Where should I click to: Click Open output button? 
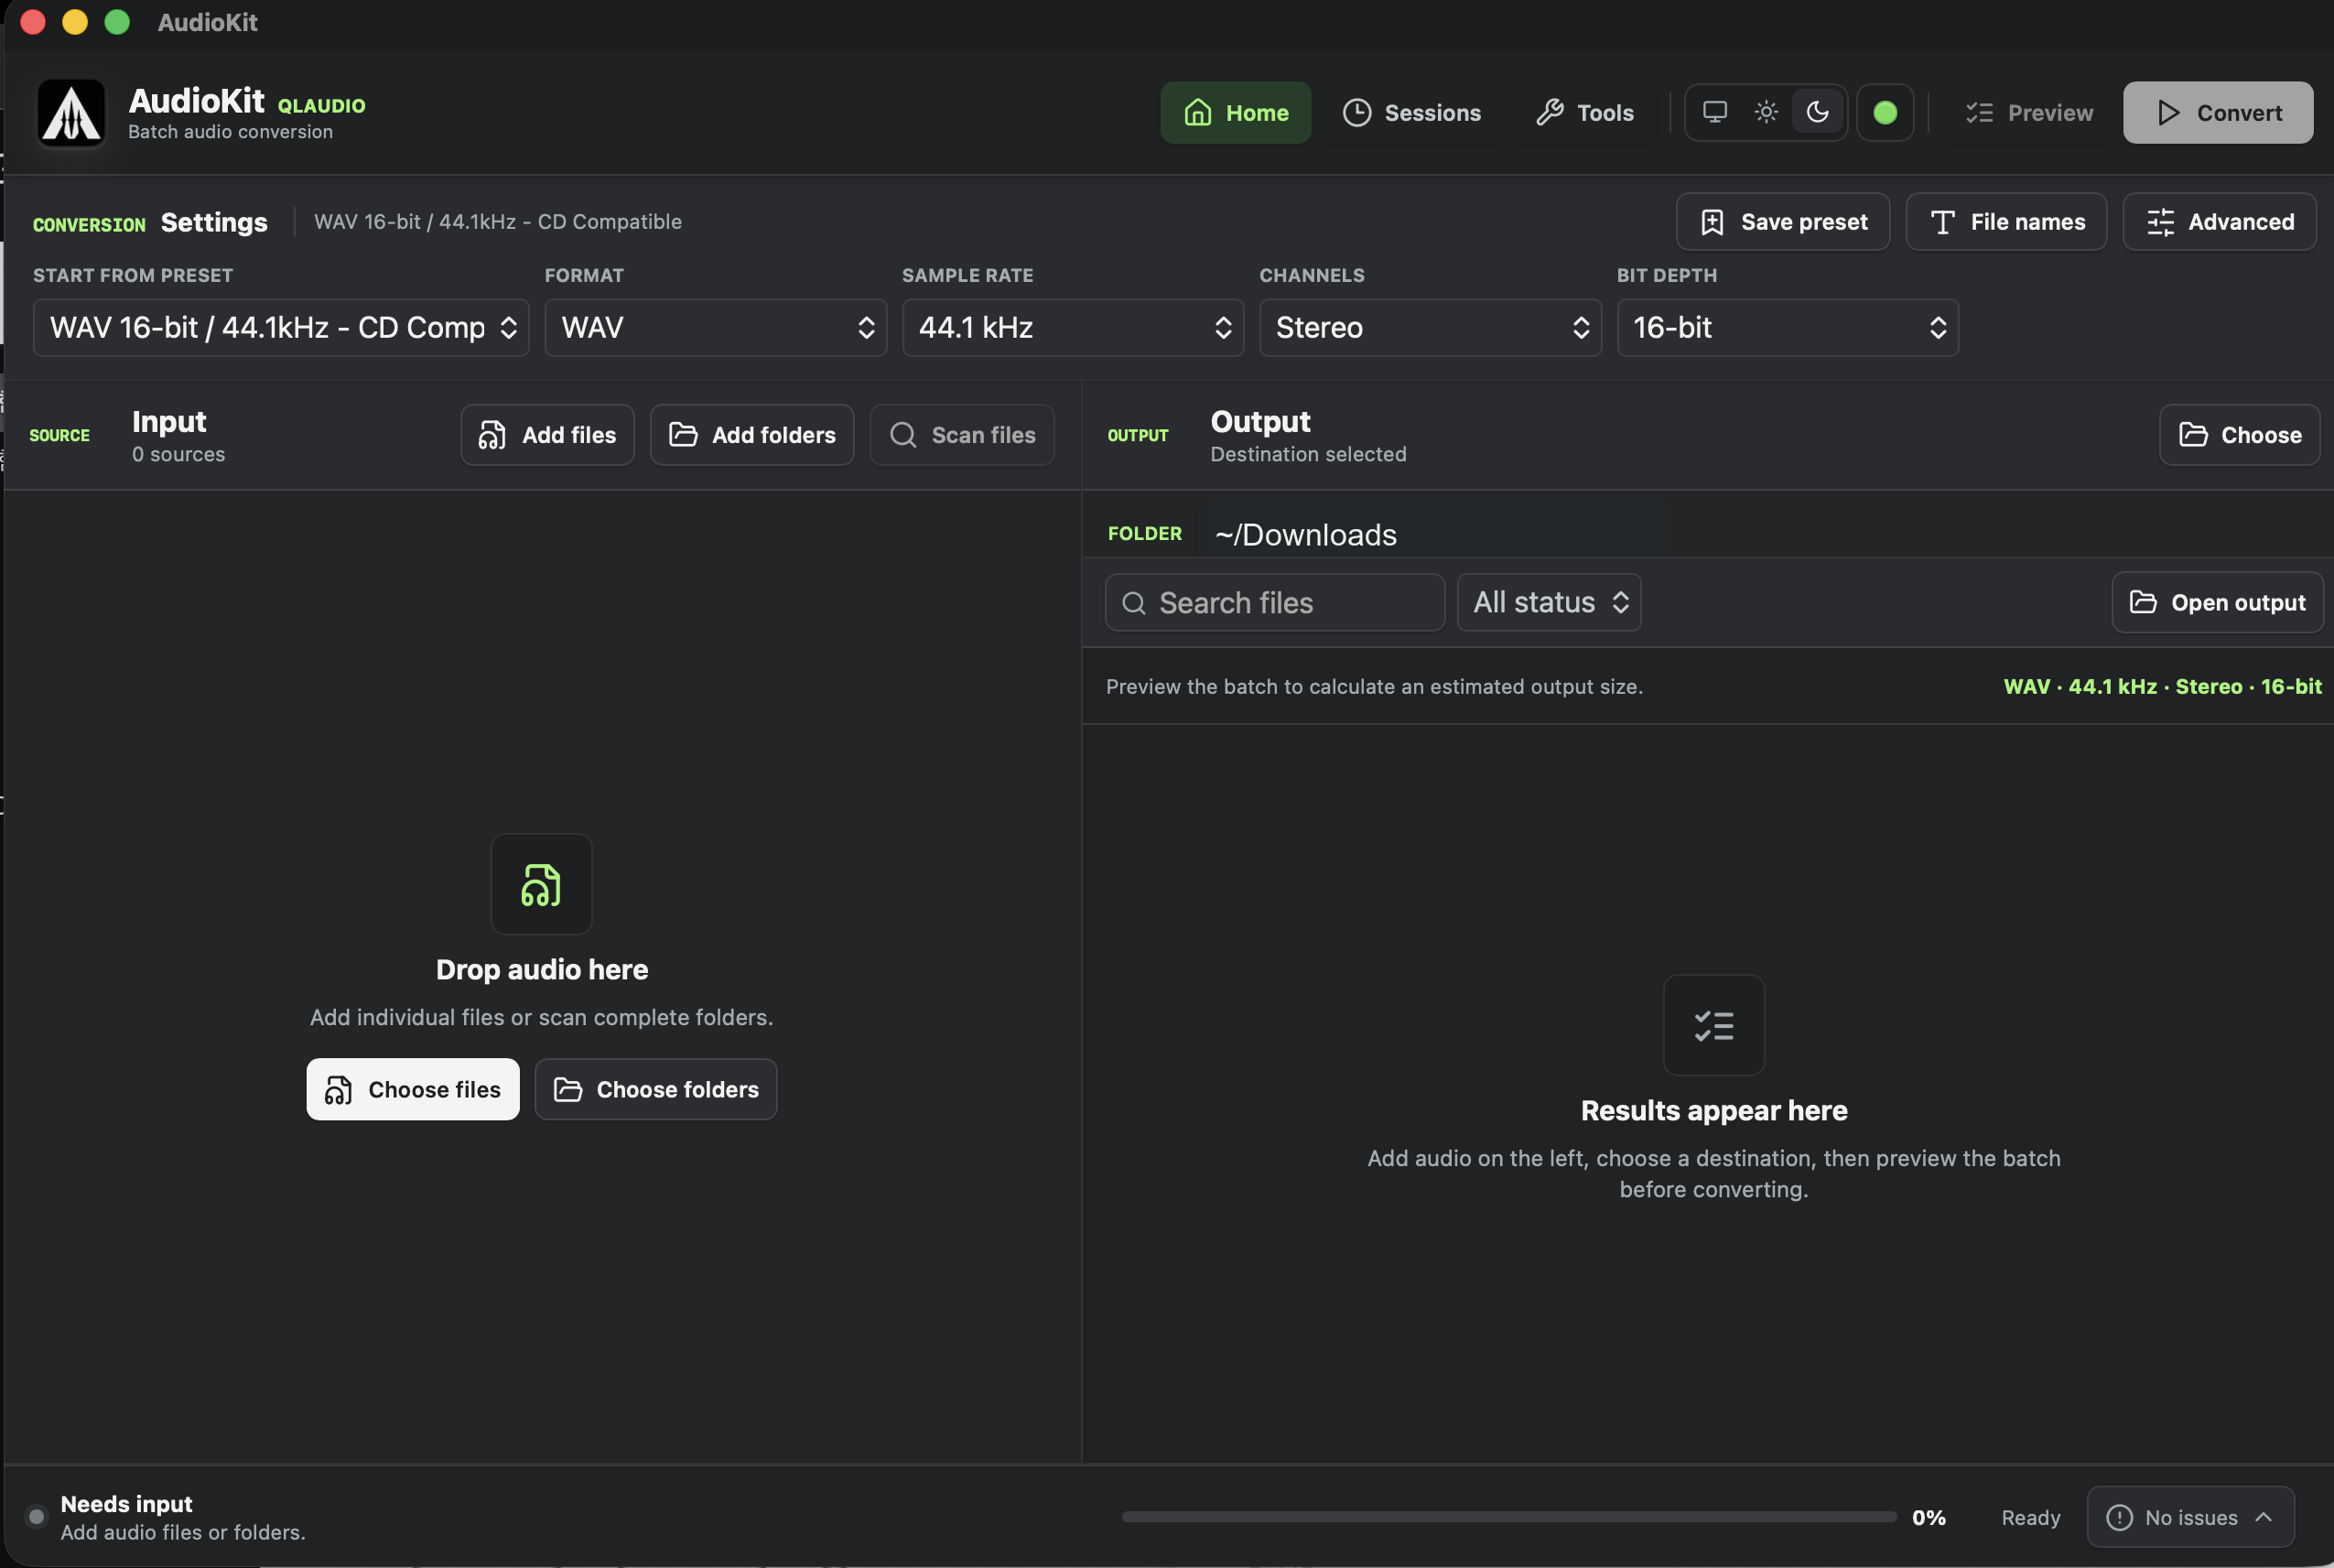(x=2217, y=603)
